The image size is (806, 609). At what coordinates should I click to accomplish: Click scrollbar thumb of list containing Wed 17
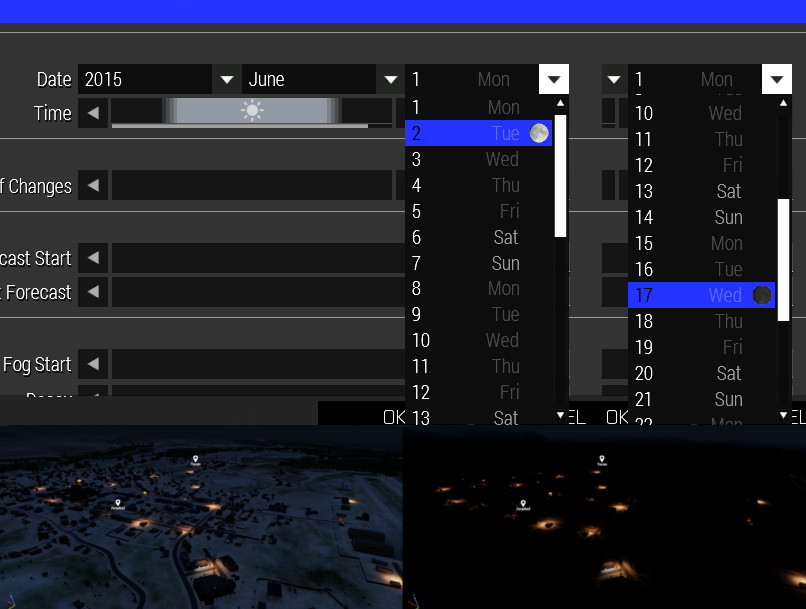tap(784, 260)
